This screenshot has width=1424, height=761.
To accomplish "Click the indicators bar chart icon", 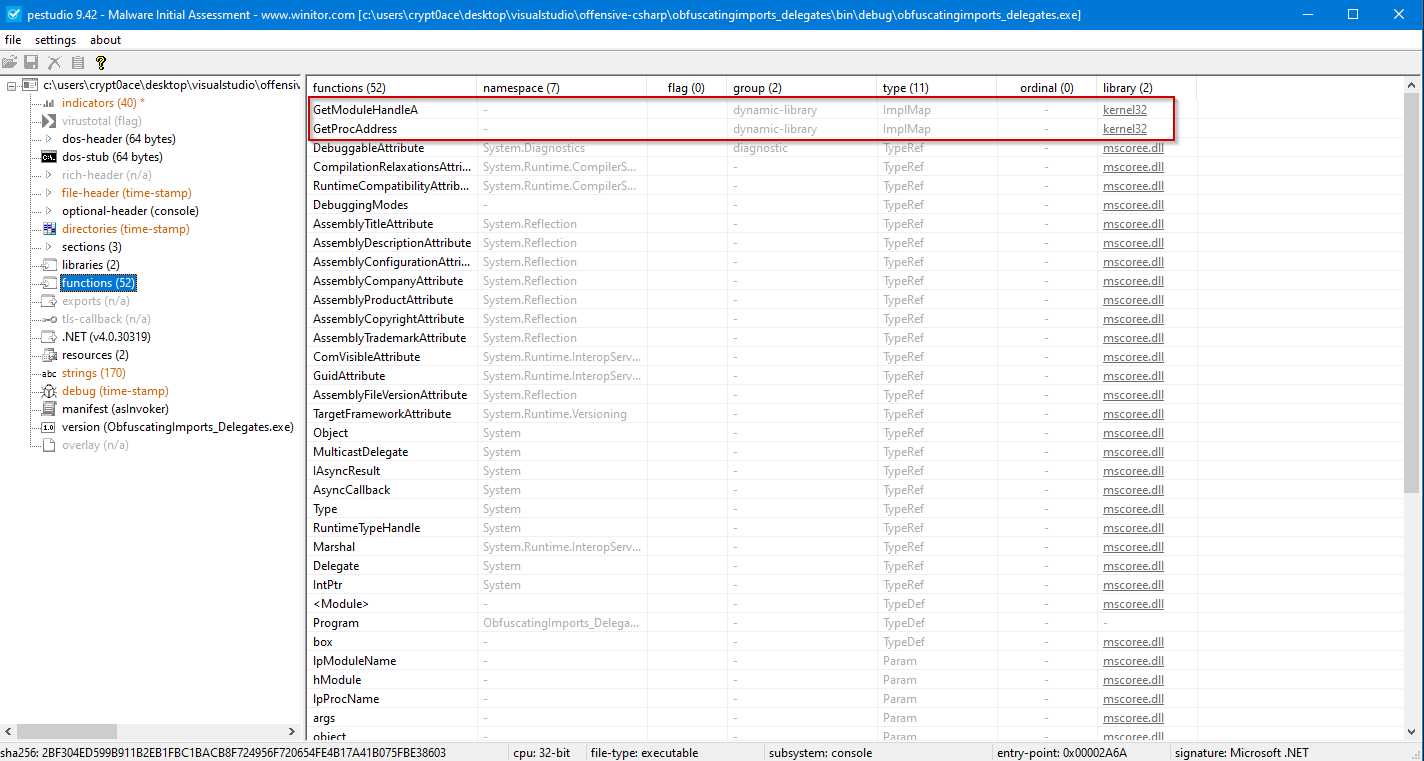I will click(x=49, y=103).
